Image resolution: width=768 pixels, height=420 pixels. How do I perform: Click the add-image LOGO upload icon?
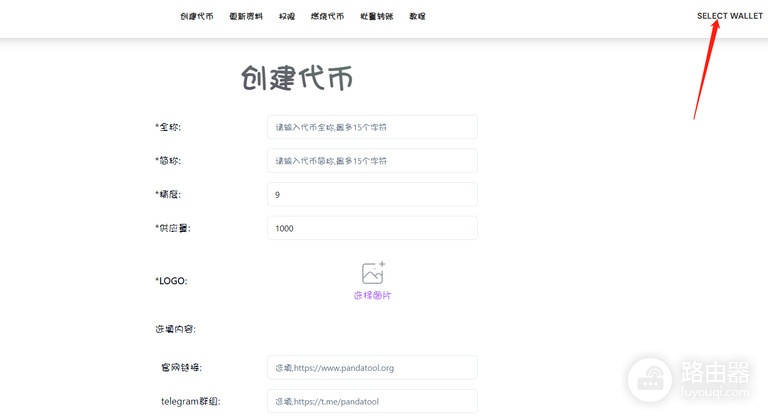coord(373,273)
